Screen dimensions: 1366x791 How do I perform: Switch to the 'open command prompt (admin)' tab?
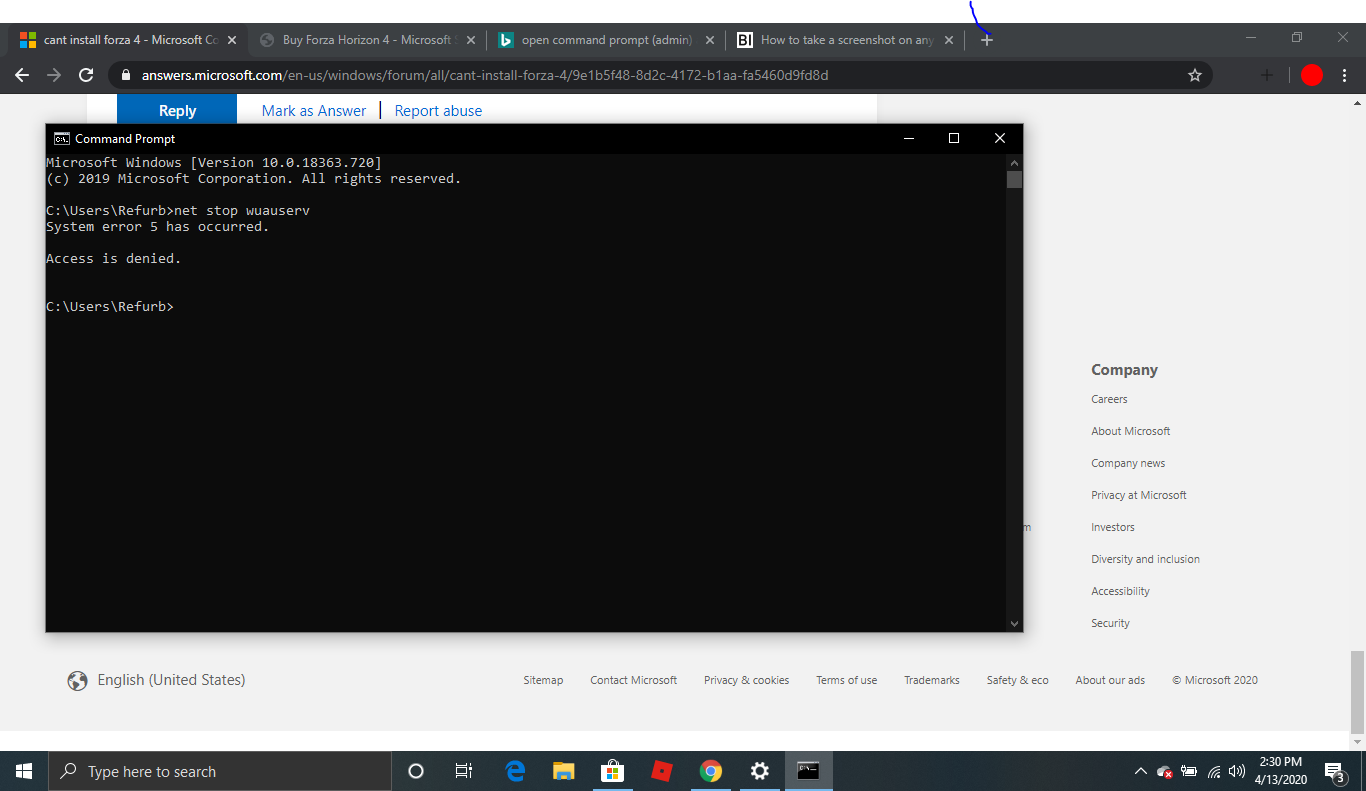coord(605,40)
